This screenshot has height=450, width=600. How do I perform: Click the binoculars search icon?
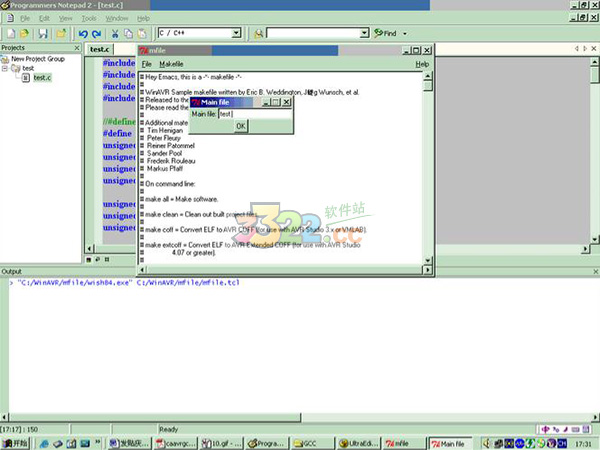tap(259, 34)
